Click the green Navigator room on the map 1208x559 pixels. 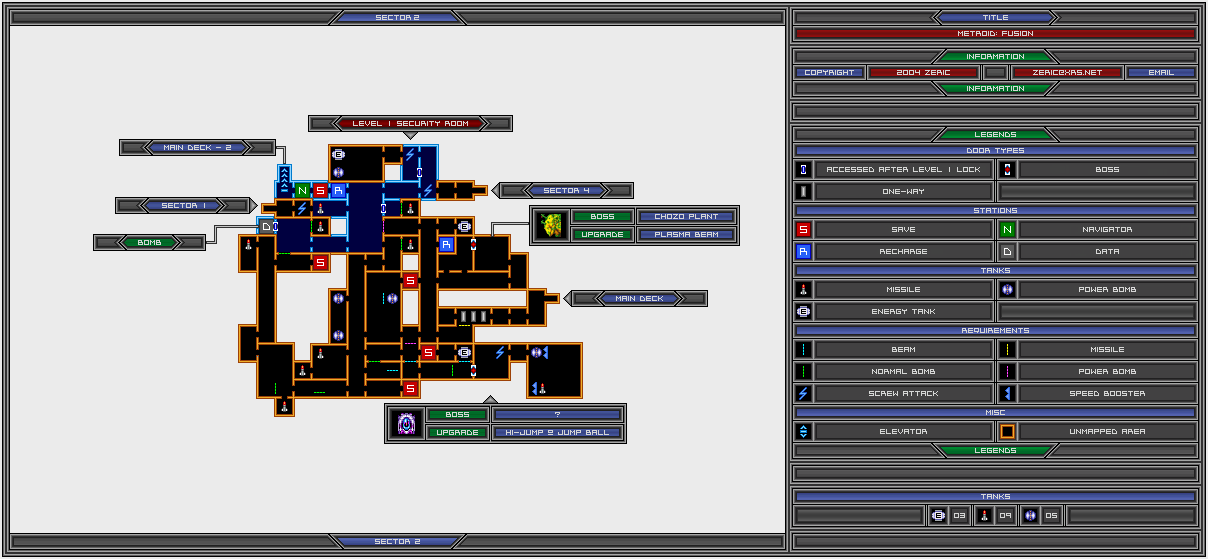pos(302,190)
